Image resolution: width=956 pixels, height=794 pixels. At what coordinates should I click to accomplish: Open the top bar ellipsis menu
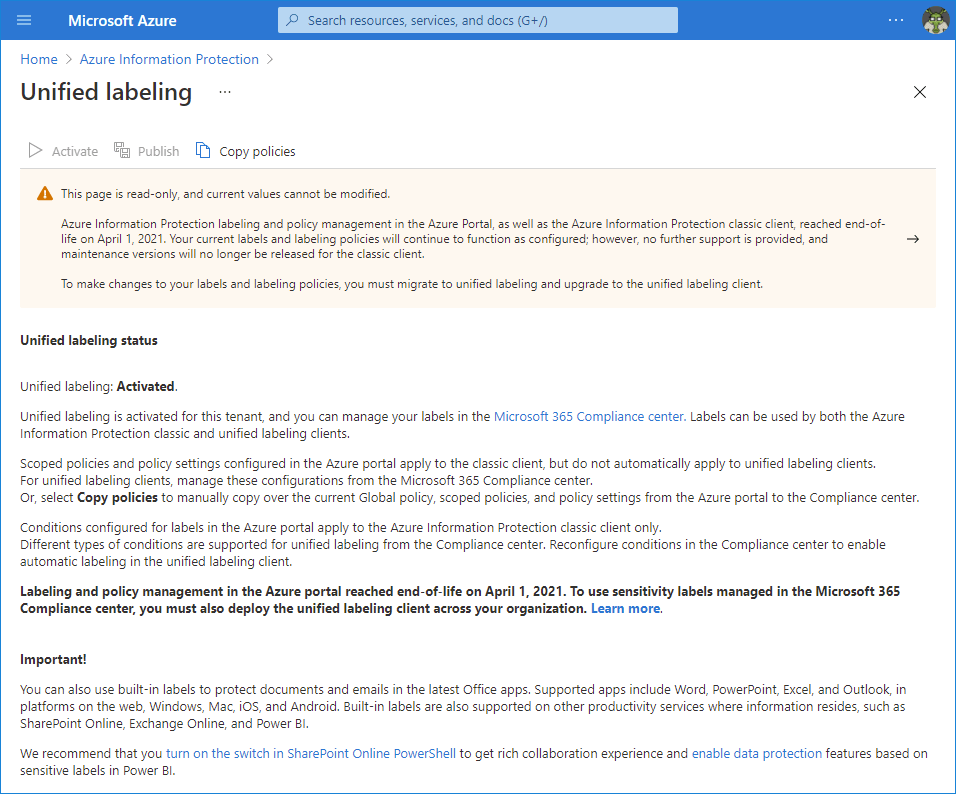(897, 18)
